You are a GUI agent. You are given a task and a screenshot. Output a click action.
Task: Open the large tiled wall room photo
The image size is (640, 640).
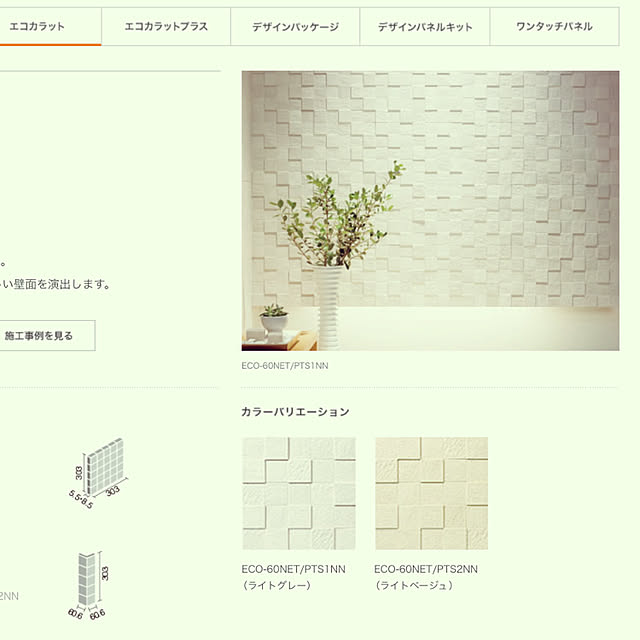pos(430,211)
